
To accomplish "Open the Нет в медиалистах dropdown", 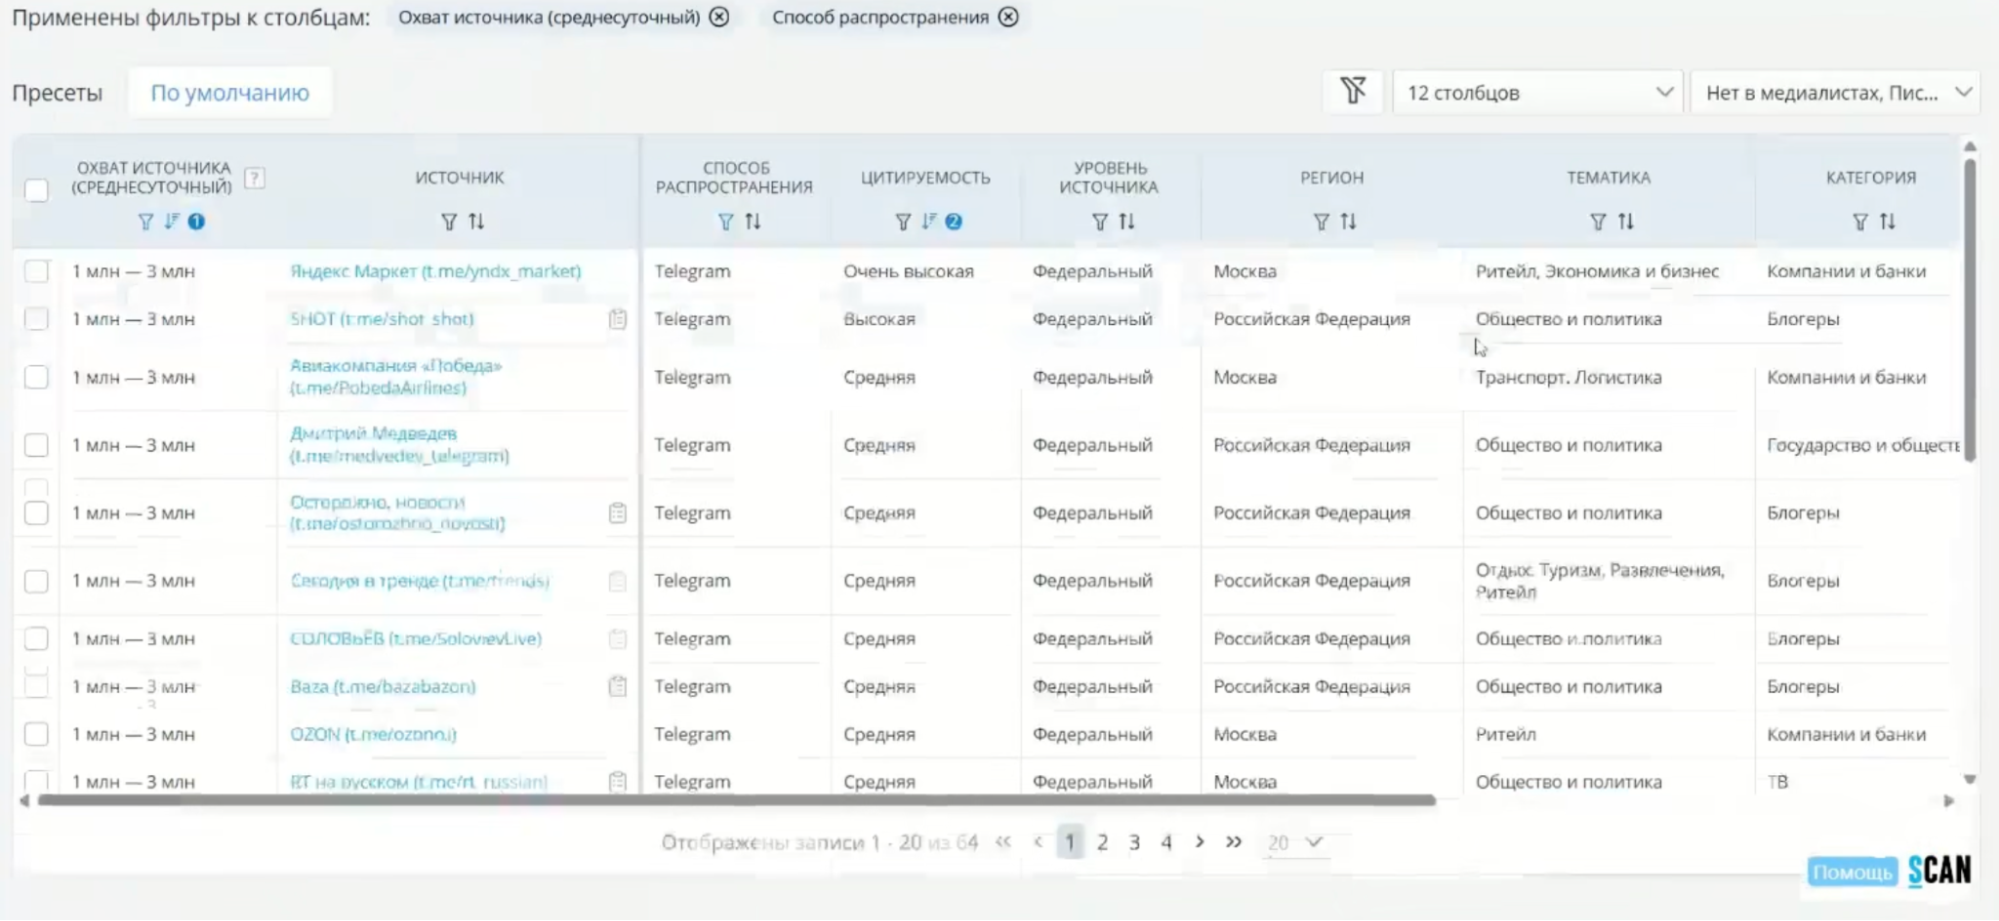I will [x=1836, y=92].
